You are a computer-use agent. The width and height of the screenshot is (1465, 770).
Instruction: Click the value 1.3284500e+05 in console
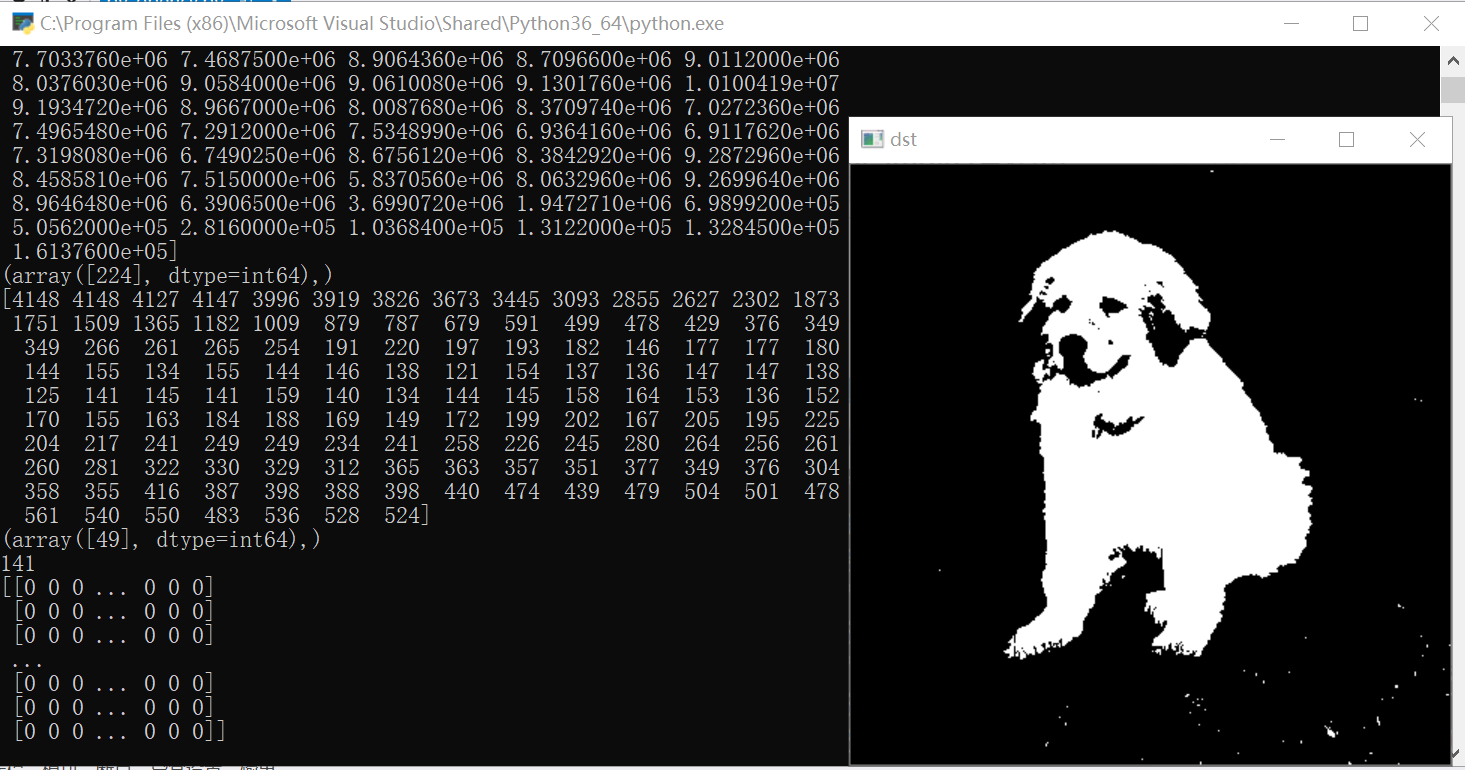tap(762, 228)
